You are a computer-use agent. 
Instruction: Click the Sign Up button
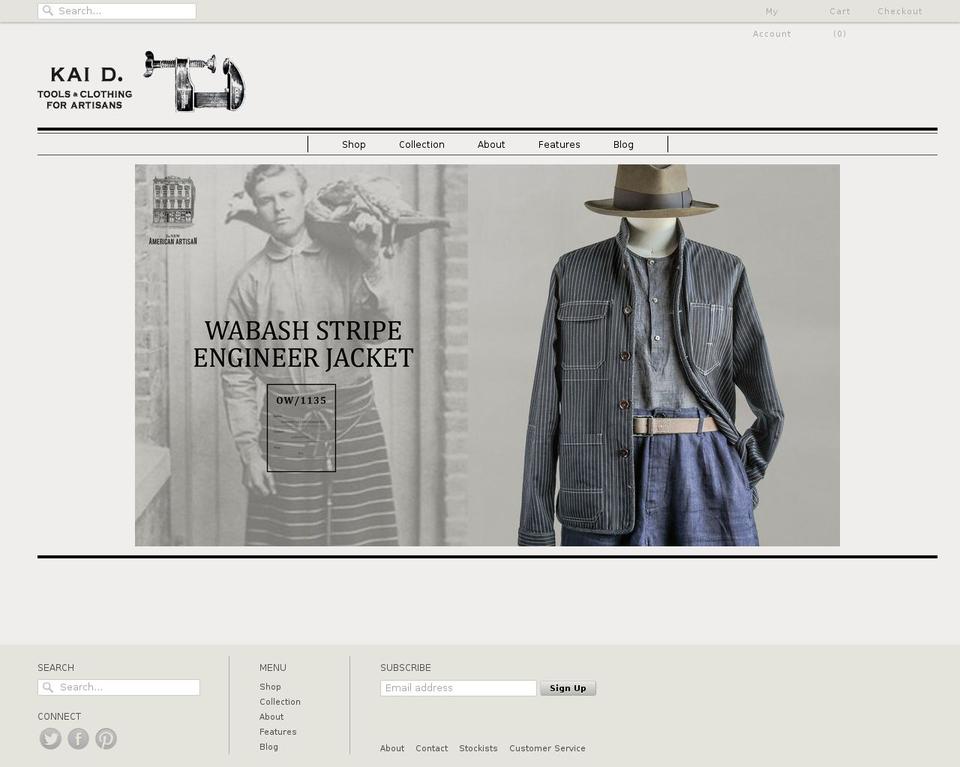coord(568,688)
